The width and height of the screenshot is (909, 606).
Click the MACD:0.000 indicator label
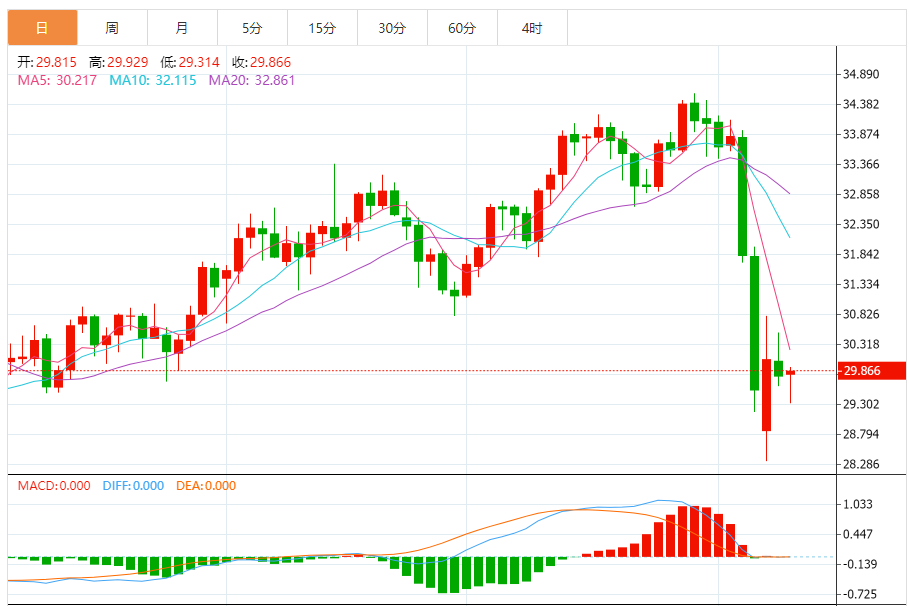tap(54, 486)
